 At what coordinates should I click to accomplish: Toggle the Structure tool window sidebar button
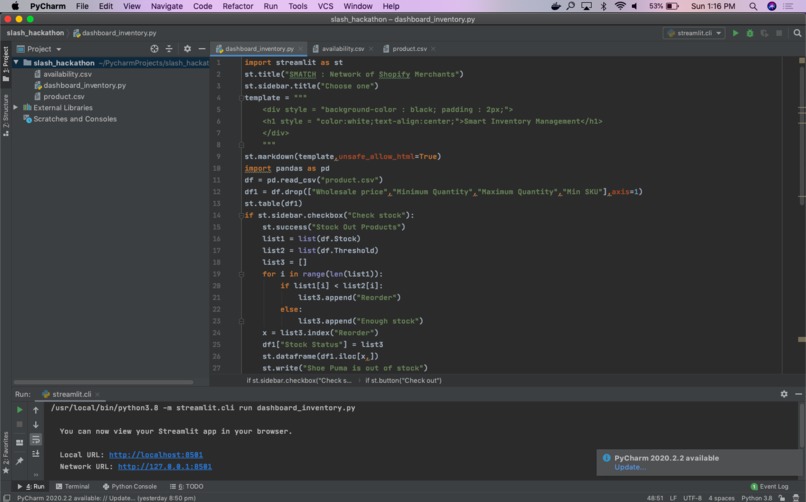(6, 115)
